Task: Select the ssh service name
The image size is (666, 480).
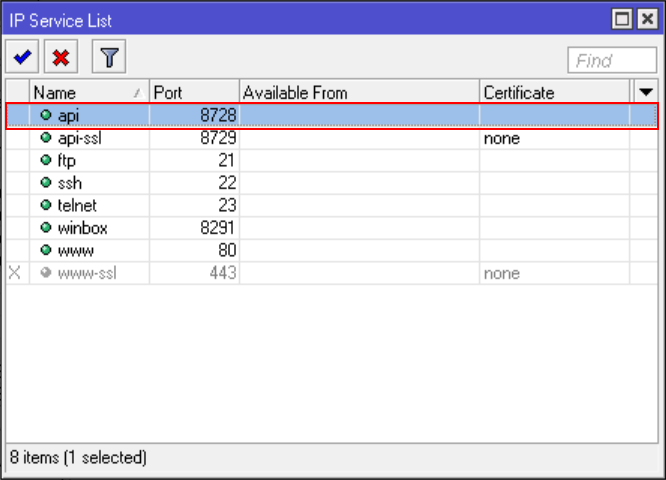Action: (70, 183)
